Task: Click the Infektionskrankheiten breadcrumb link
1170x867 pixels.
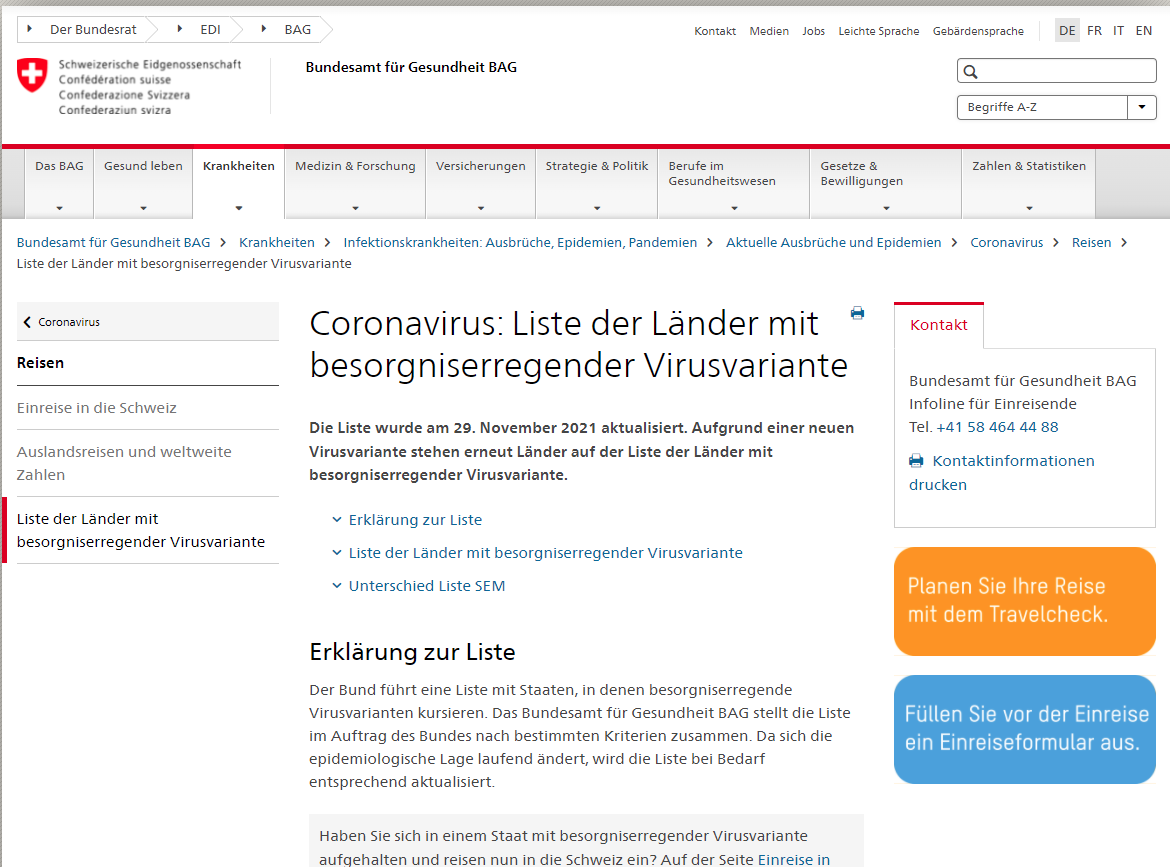Action: pos(520,242)
